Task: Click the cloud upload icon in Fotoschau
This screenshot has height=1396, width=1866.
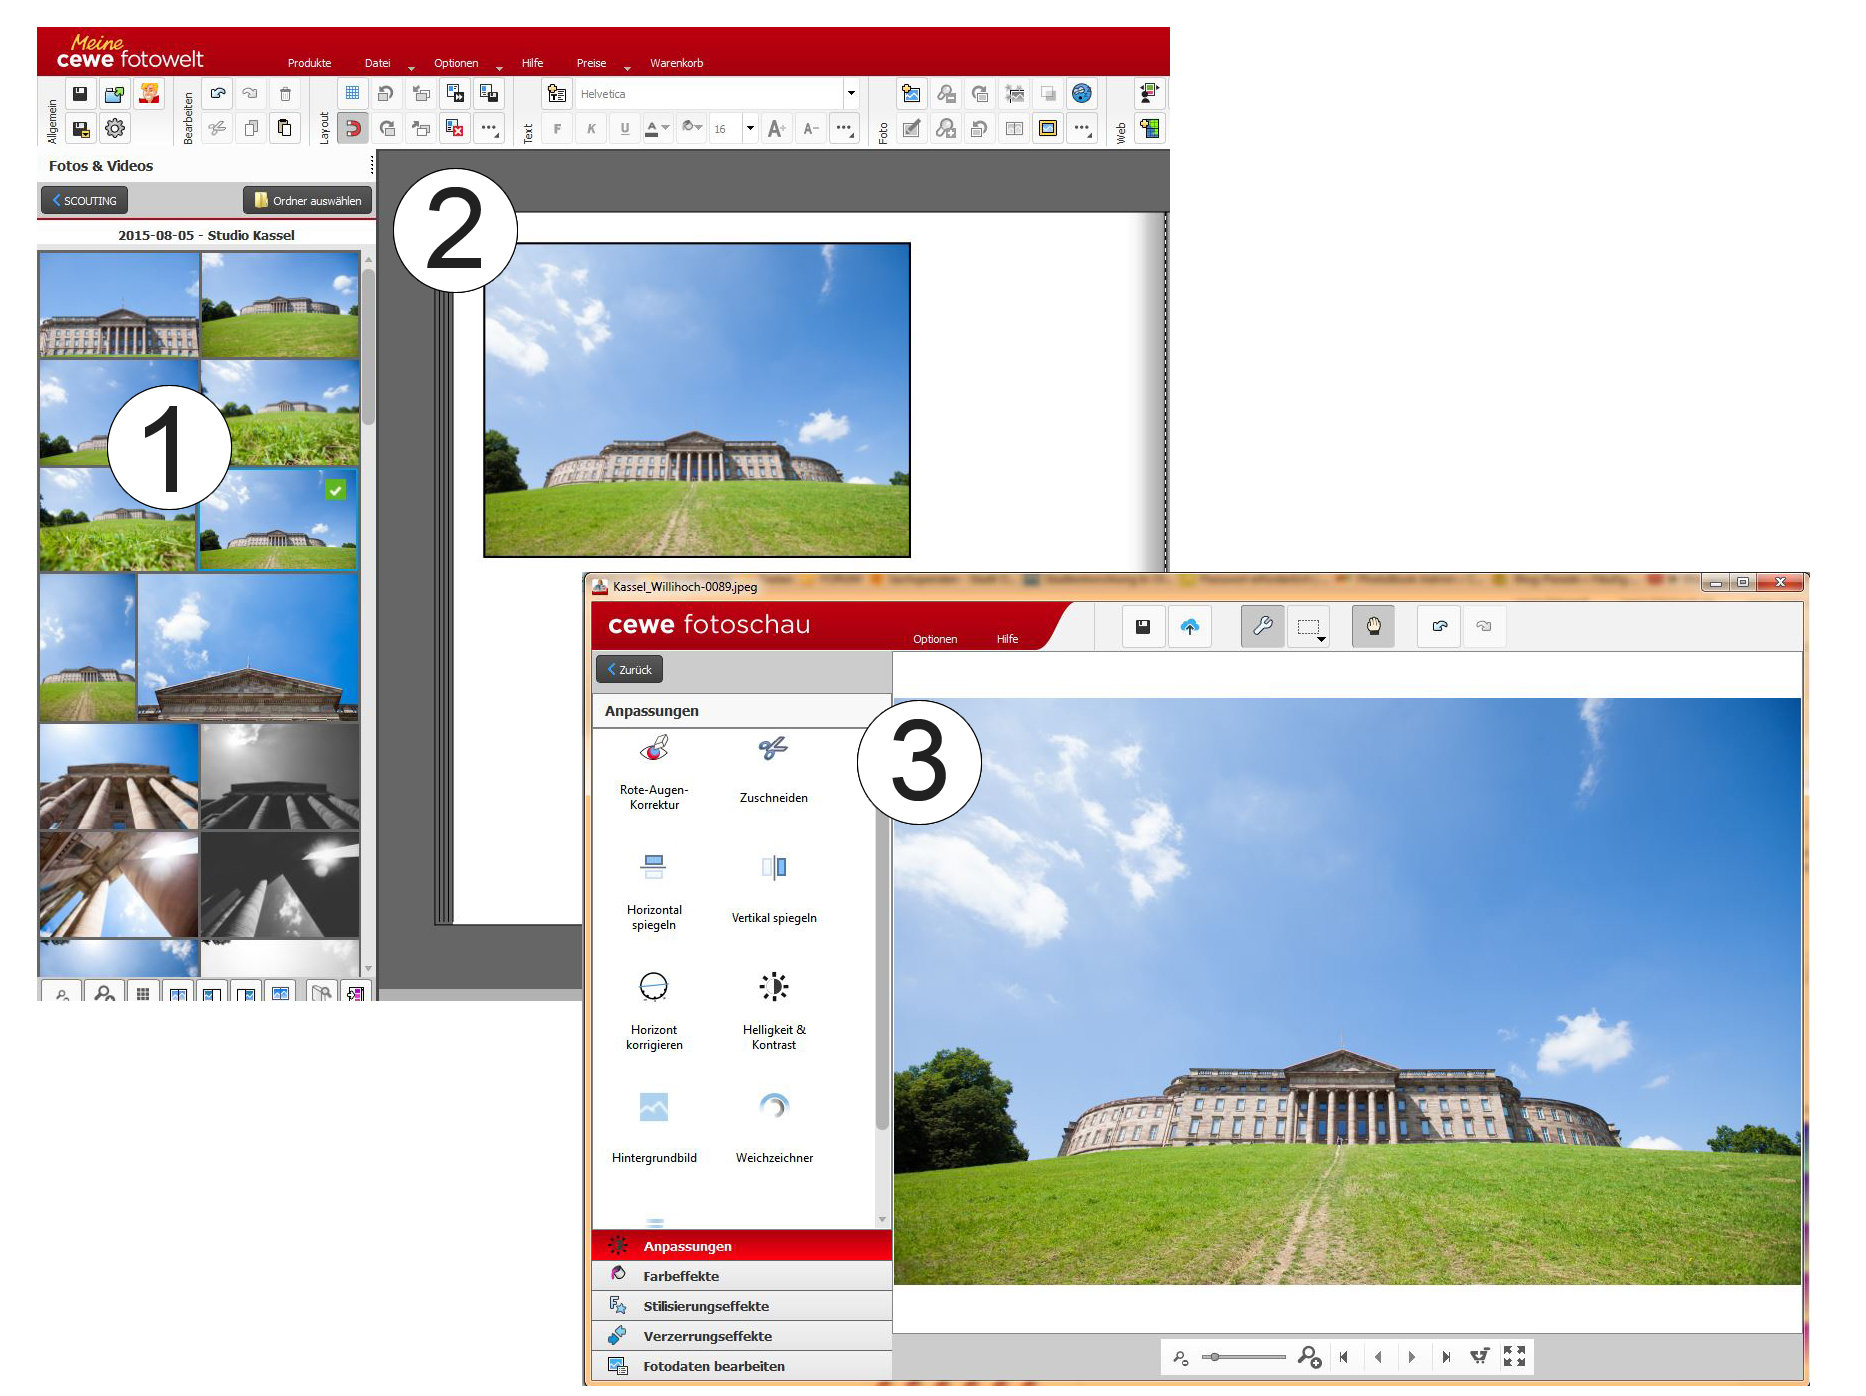Action: click(1189, 627)
